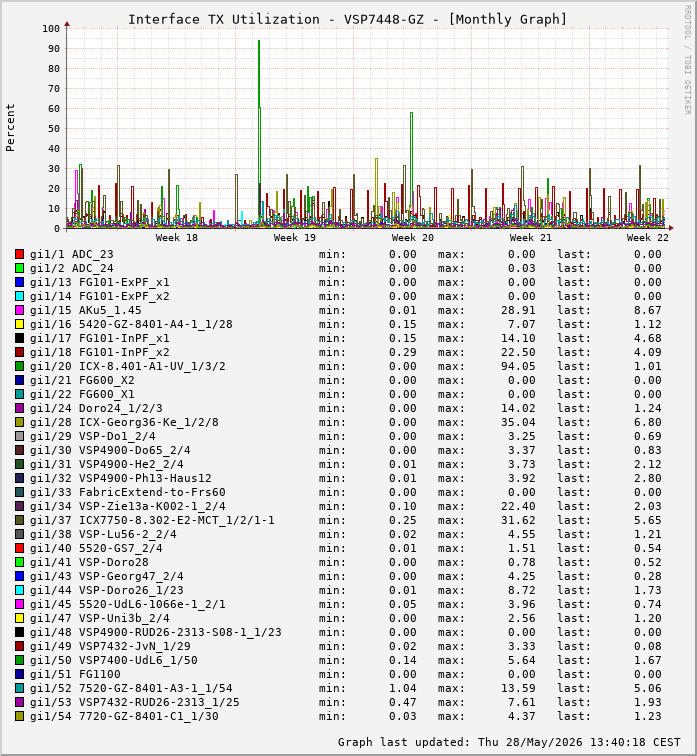
Task: Select legend label gi1/50 VSP7400-UdL6_1/50
Action: (114, 660)
